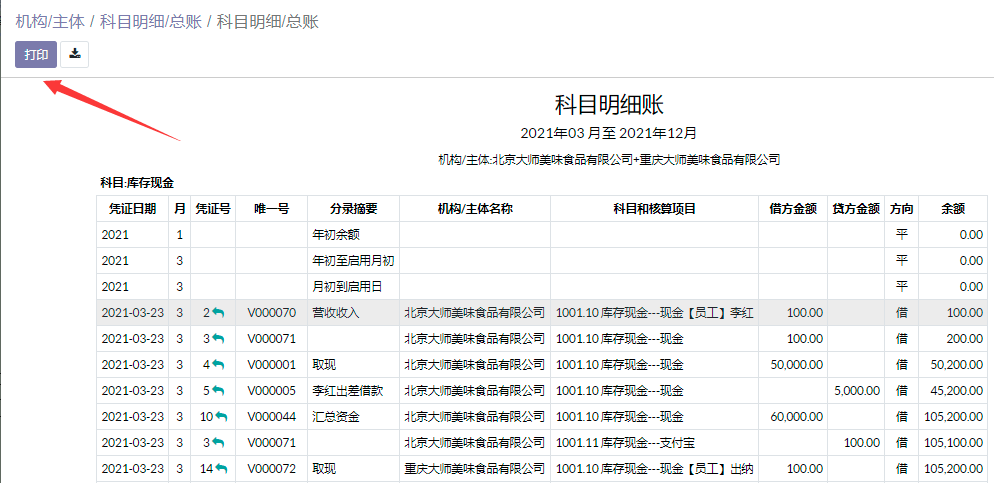The height and width of the screenshot is (483, 994).
Task: Click unique number V000044
Action: (x=271, y=416)
